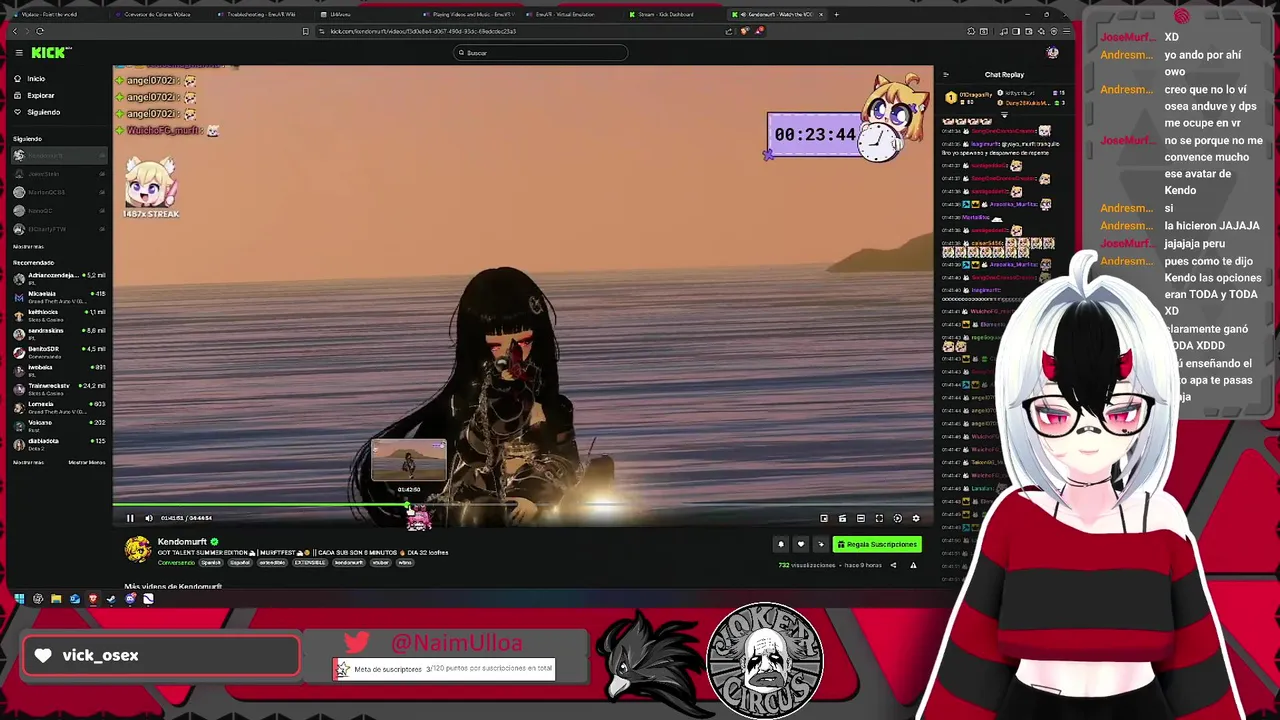Open the Kick user profile avatar

[1052, 53]
